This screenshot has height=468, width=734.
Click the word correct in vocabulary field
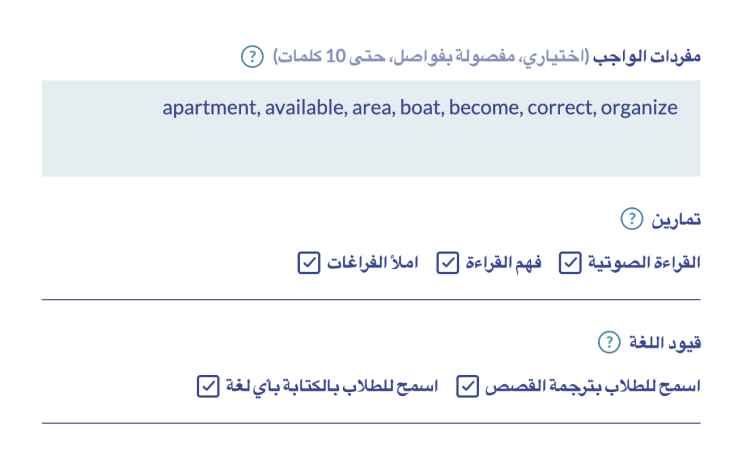[563, 108]
